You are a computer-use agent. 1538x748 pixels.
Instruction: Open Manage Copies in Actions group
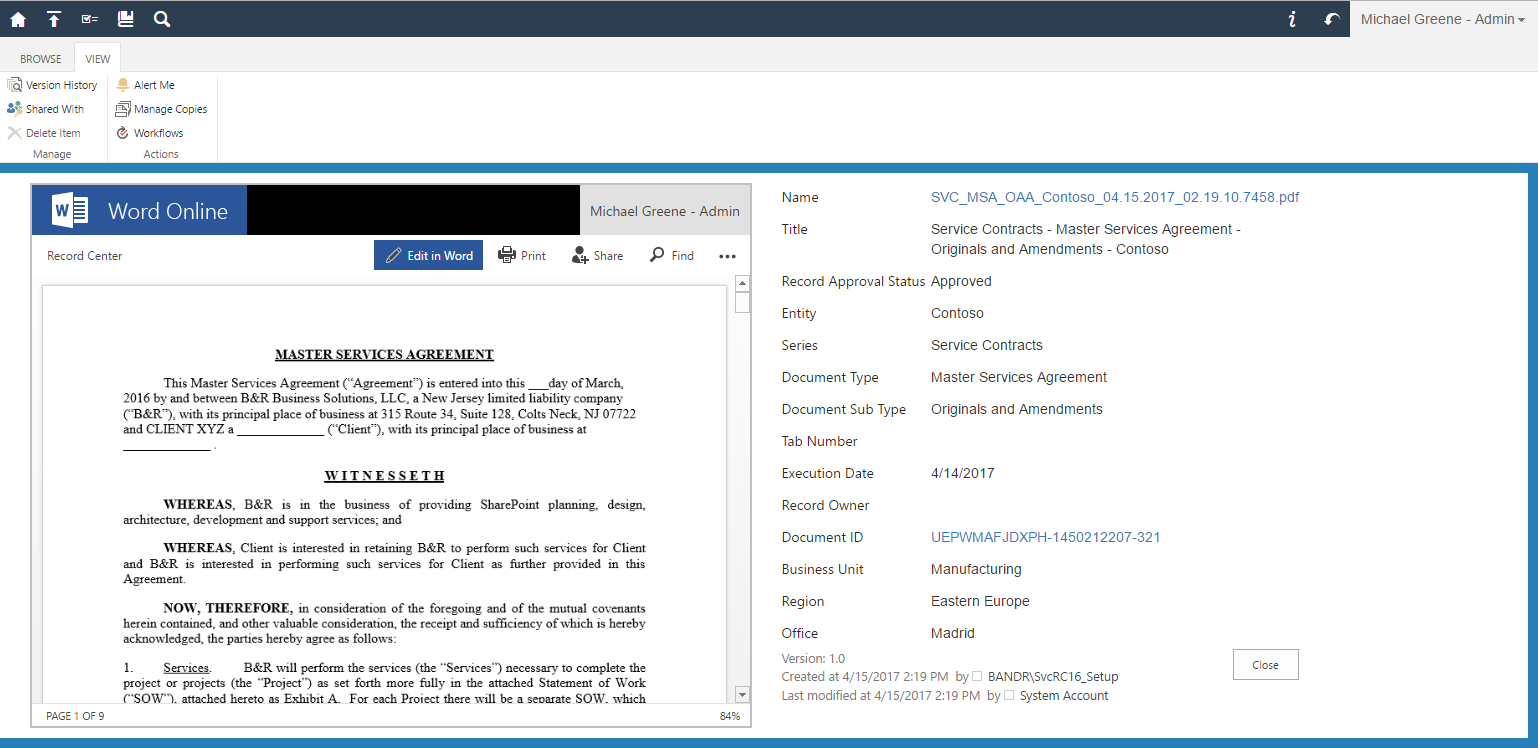tap(162, 109)
